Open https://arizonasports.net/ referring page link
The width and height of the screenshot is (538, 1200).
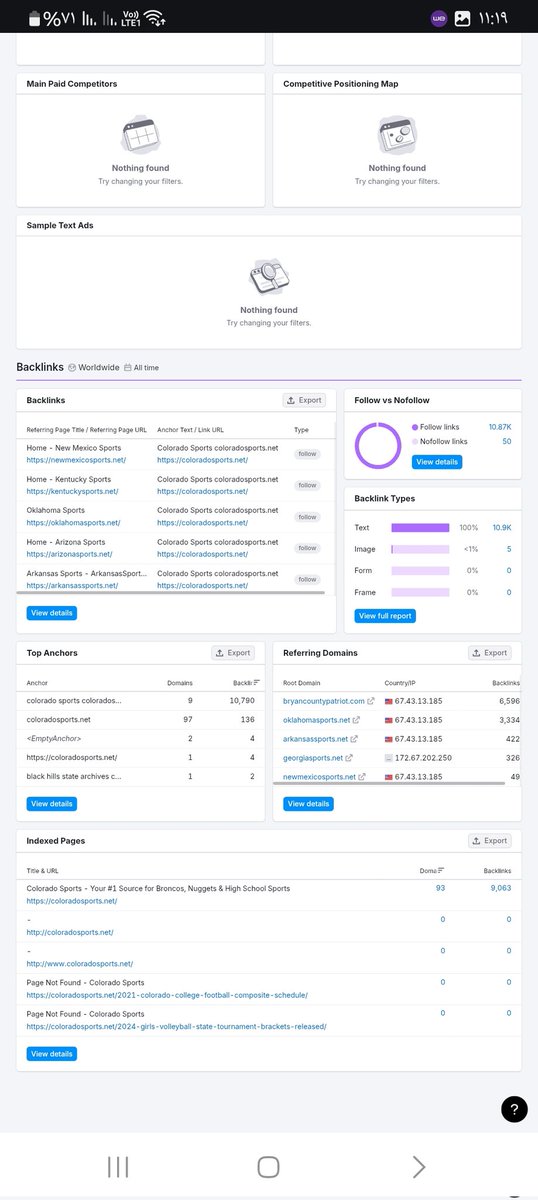69,554
